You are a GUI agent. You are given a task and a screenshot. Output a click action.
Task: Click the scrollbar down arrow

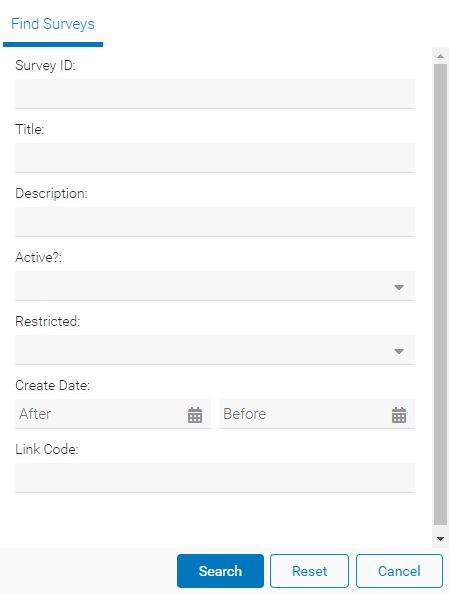tap(440, 538)
